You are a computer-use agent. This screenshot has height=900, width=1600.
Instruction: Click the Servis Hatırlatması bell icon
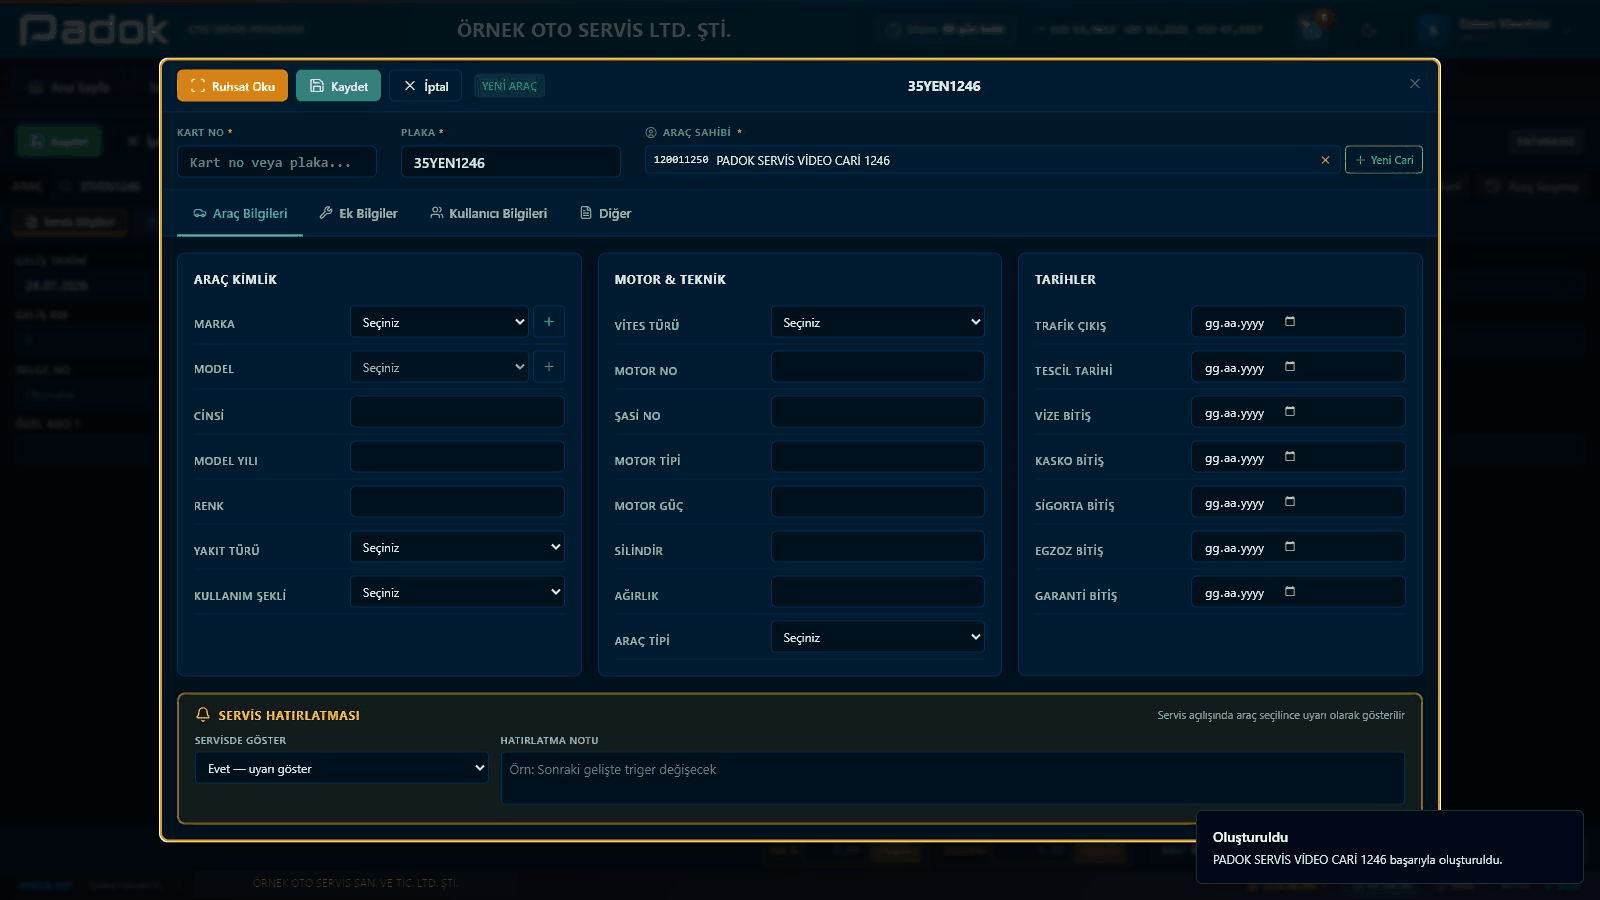pos(203,715)
